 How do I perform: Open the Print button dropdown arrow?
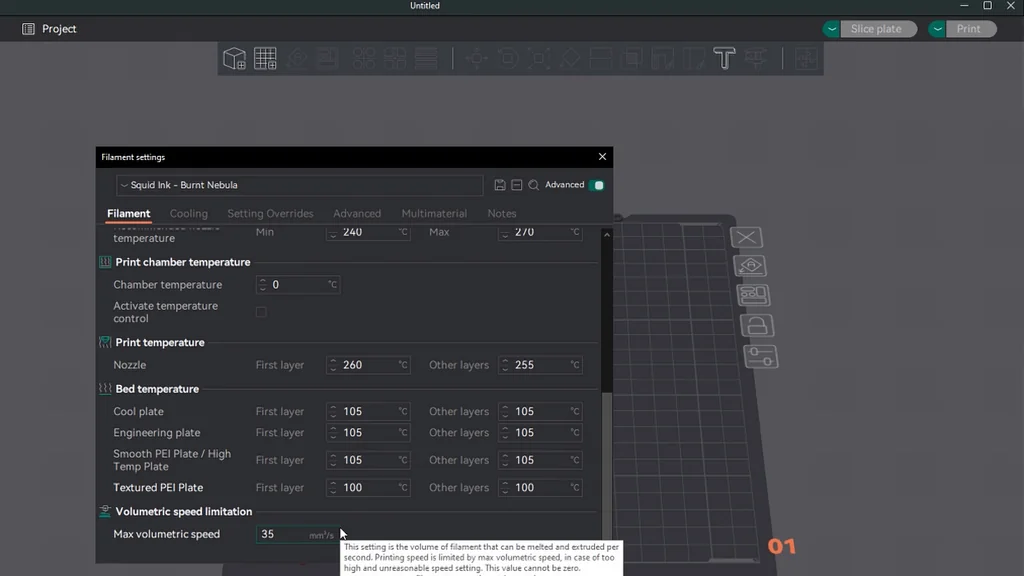pyautogui.click(x=937, y=29)
